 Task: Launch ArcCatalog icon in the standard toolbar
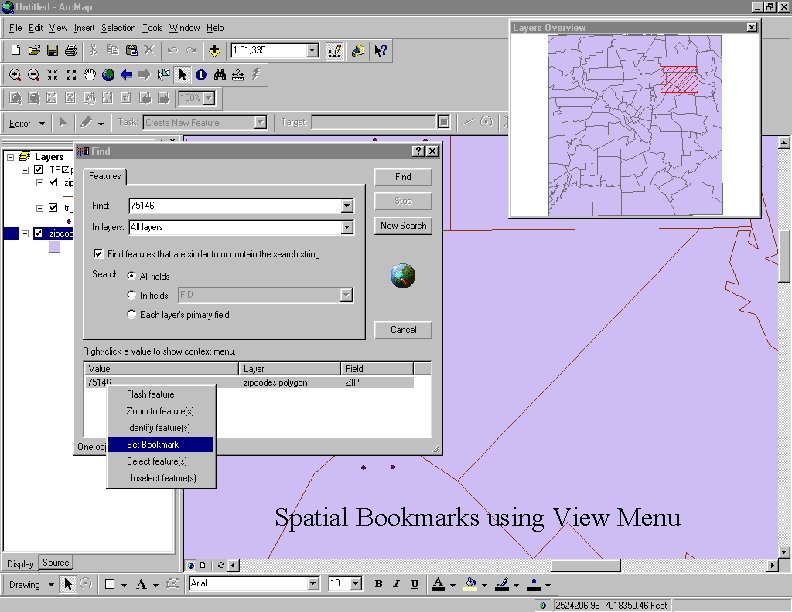click(x=358, y=50)
